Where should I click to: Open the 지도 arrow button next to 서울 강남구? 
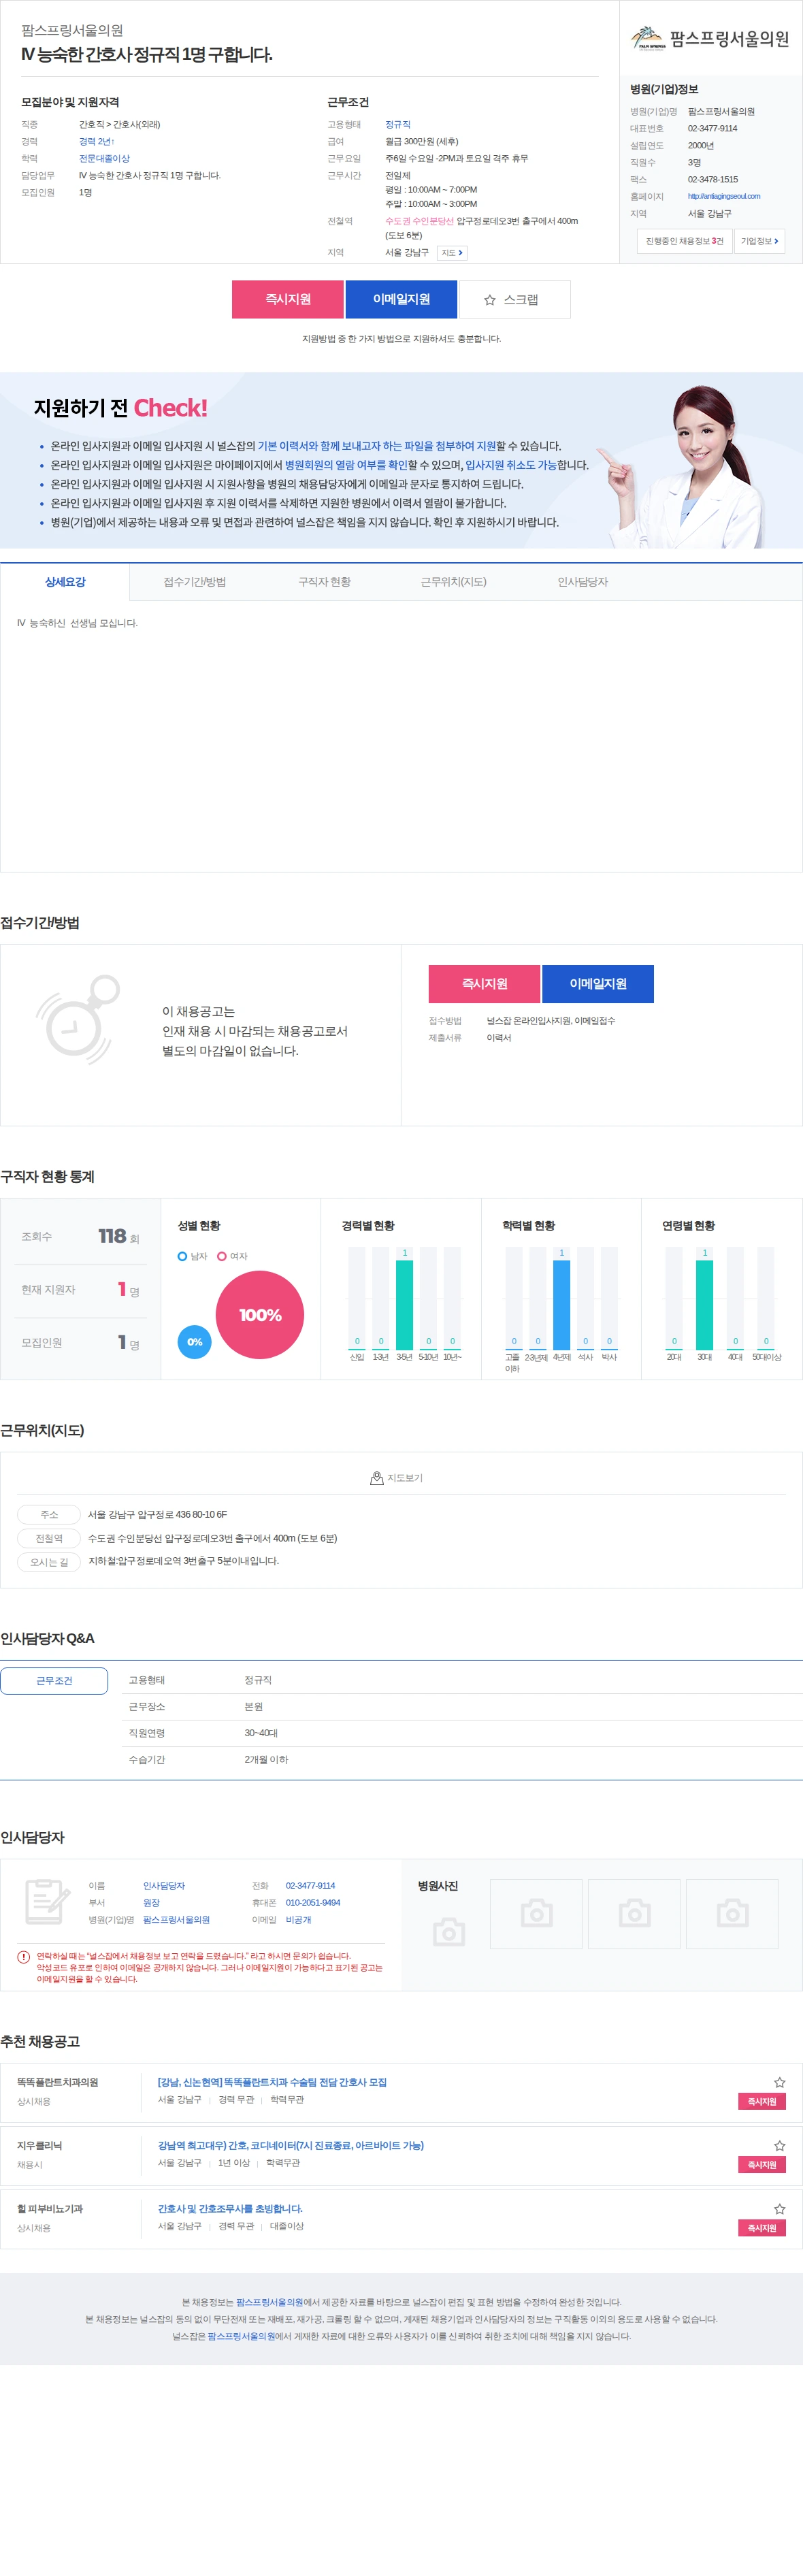pos(452,253)
